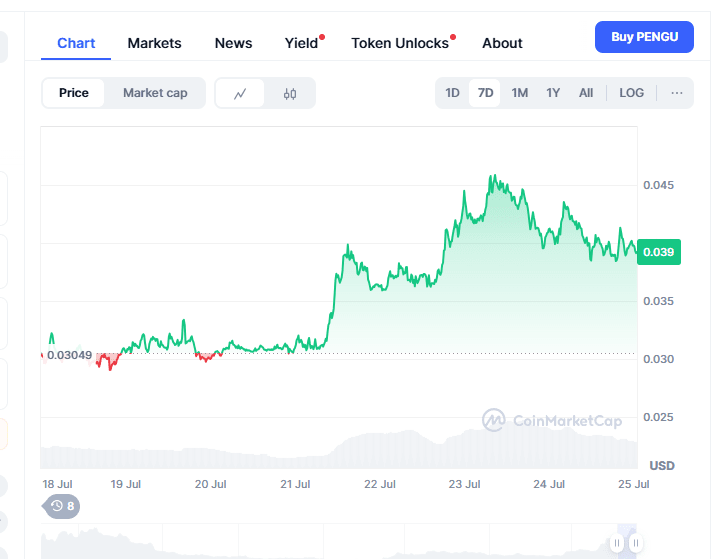Select the 1Y time range
This screenshot has width=711, height=559.
pos(553,93)
